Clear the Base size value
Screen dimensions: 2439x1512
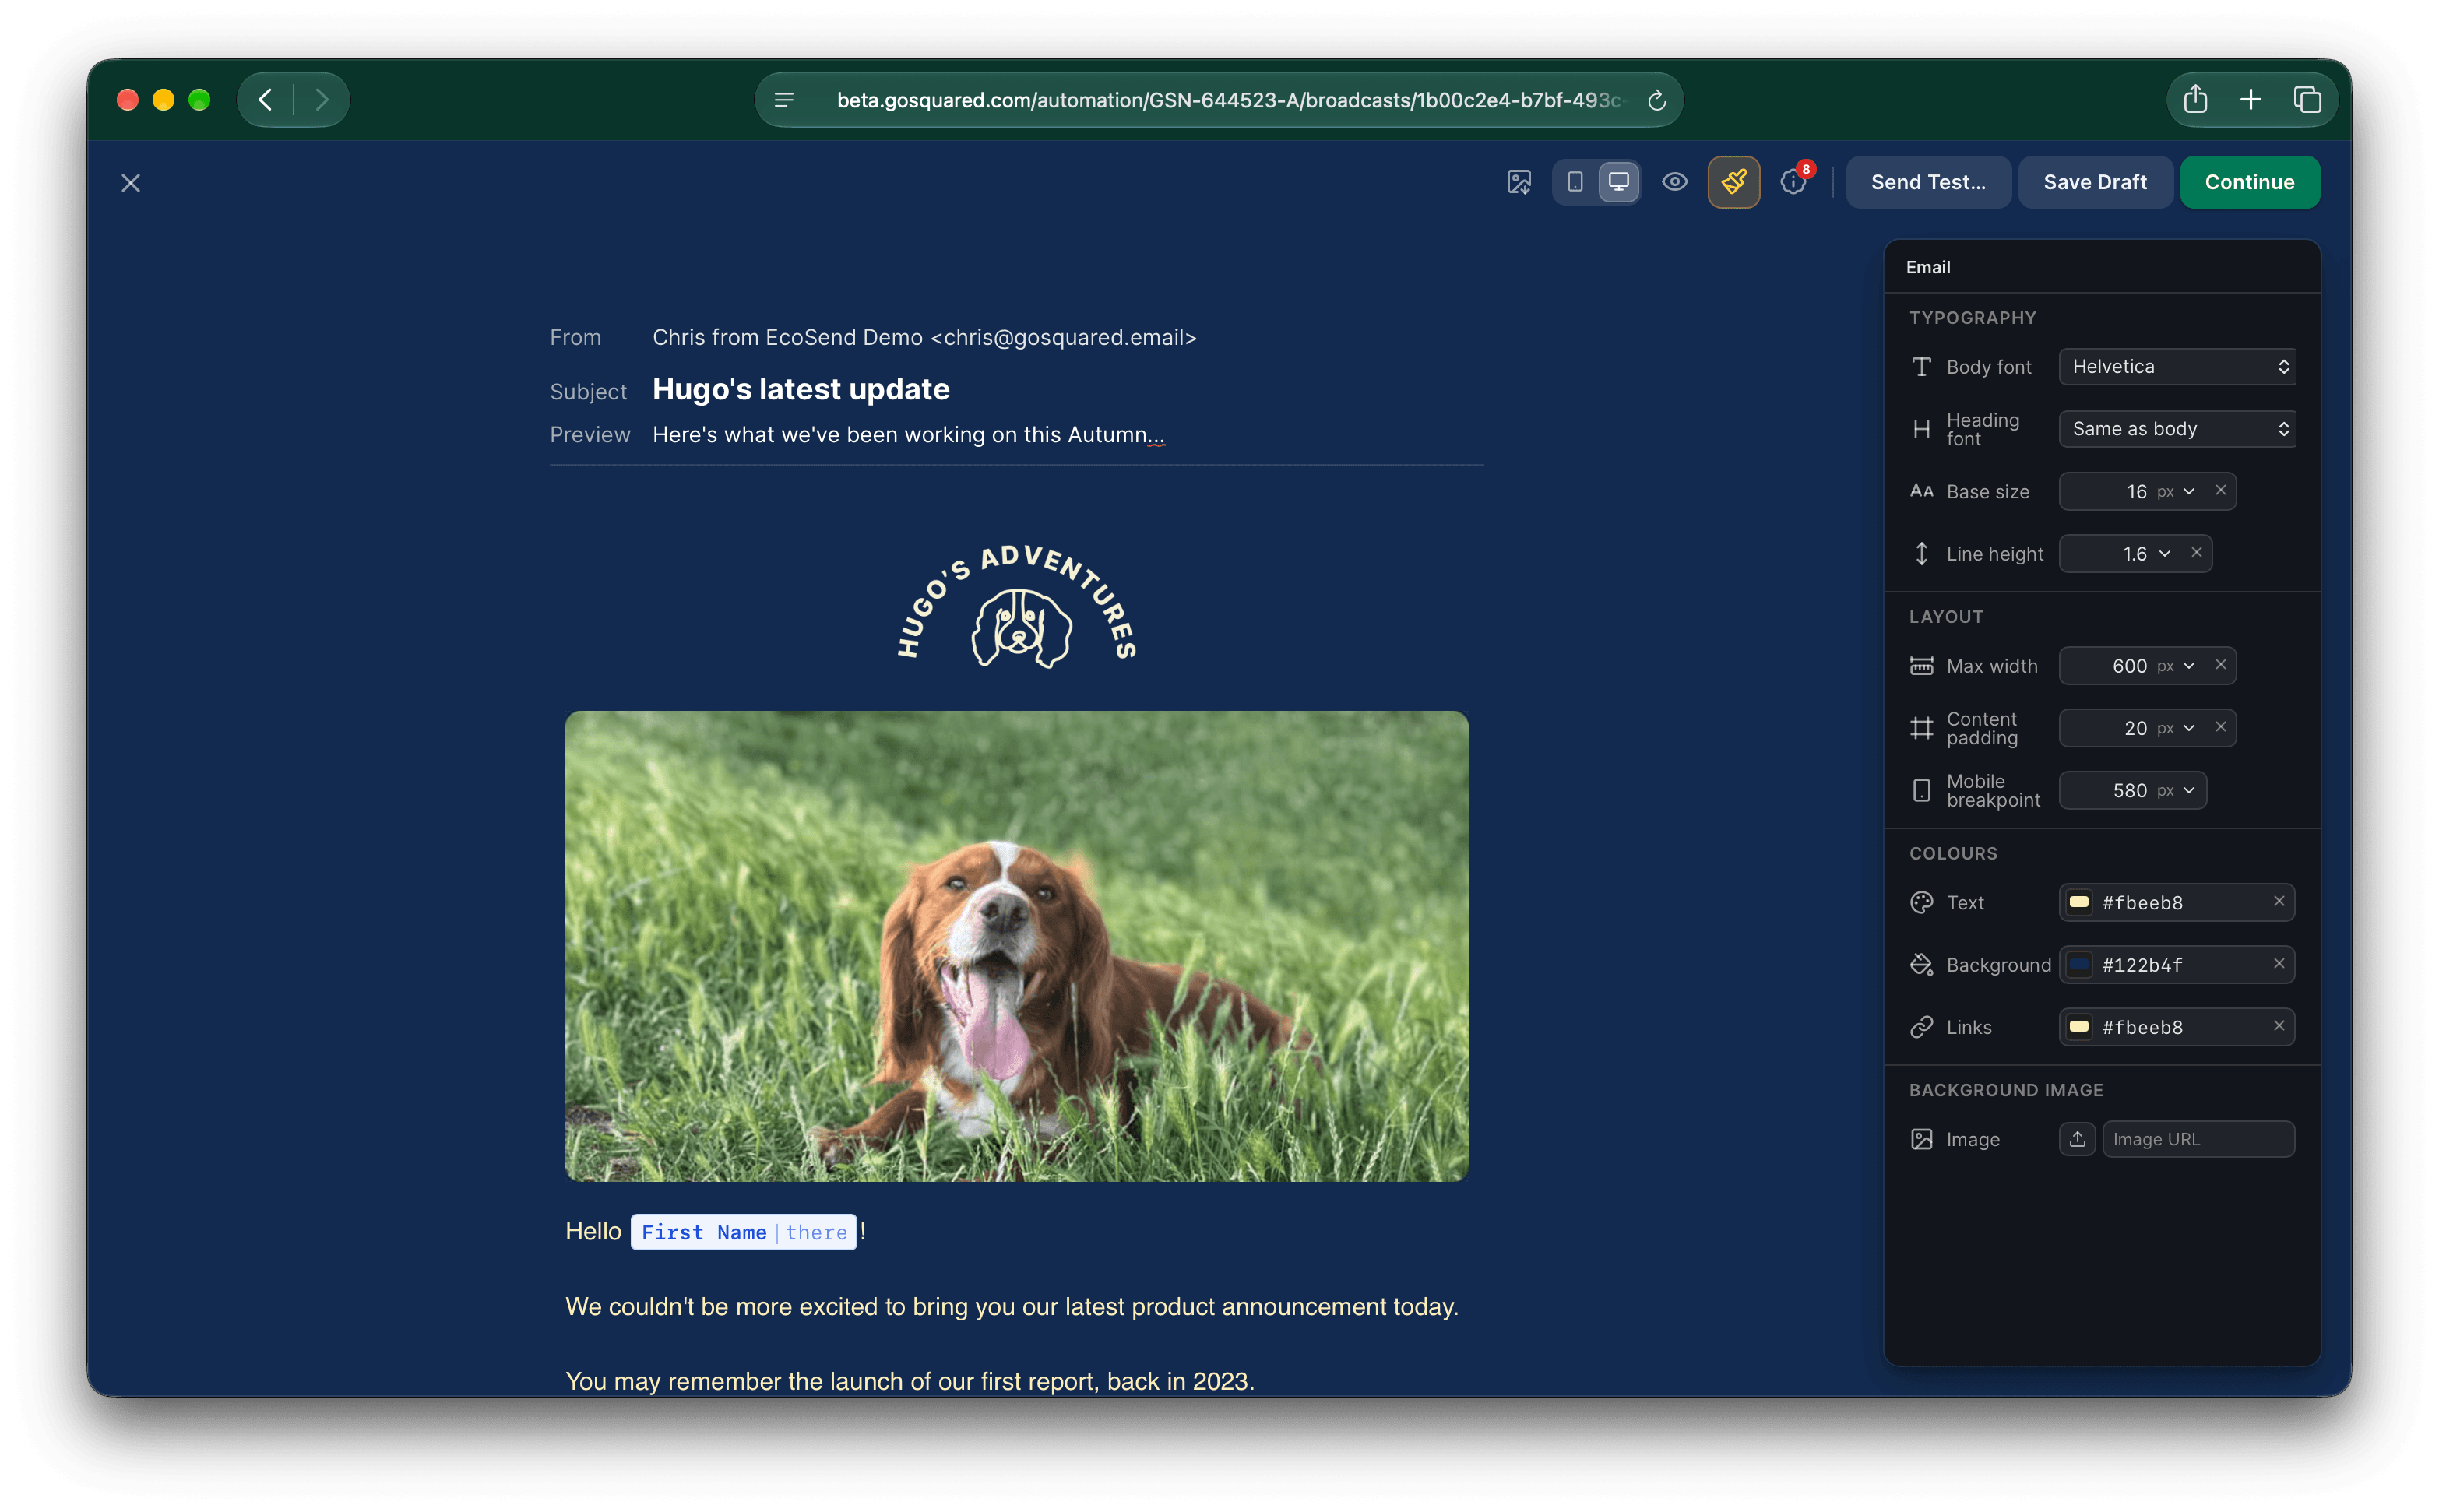tap(2220, 491)
